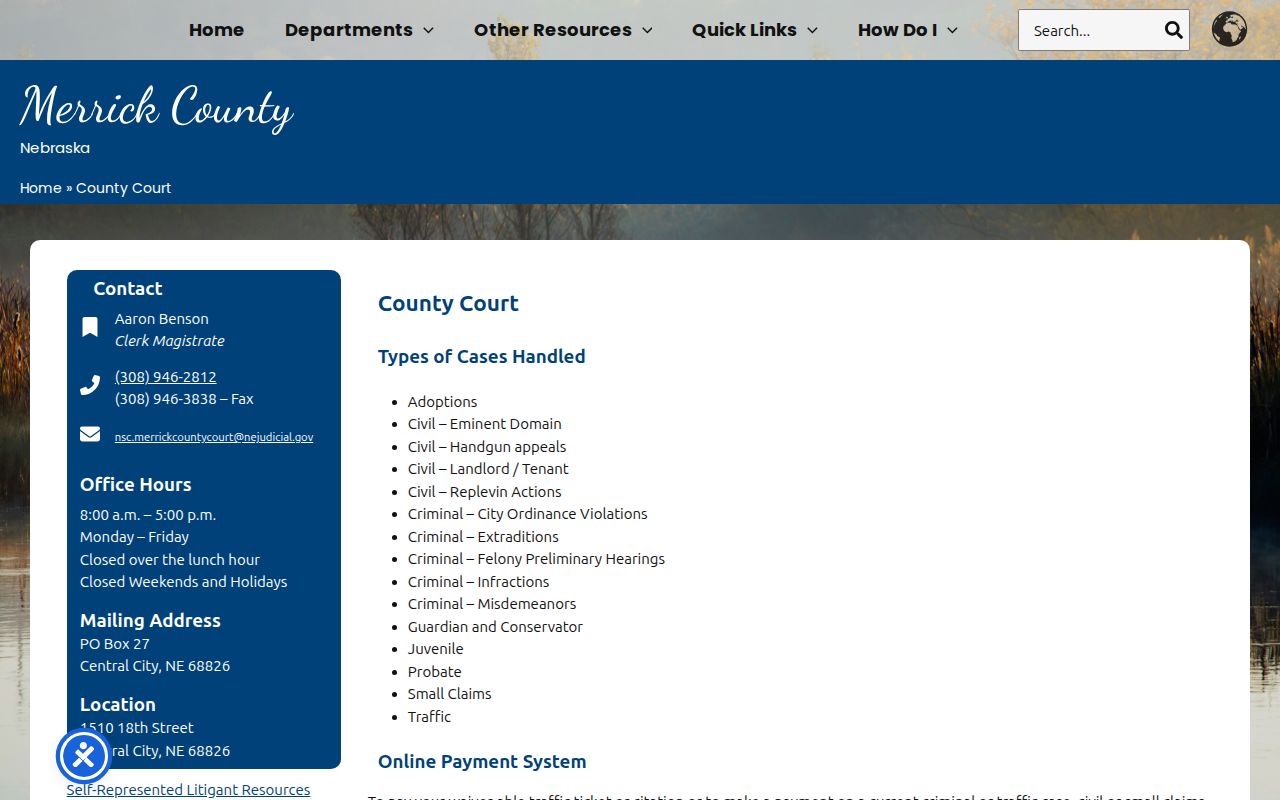Click the 'Small Claims' list item

(450, 694)
